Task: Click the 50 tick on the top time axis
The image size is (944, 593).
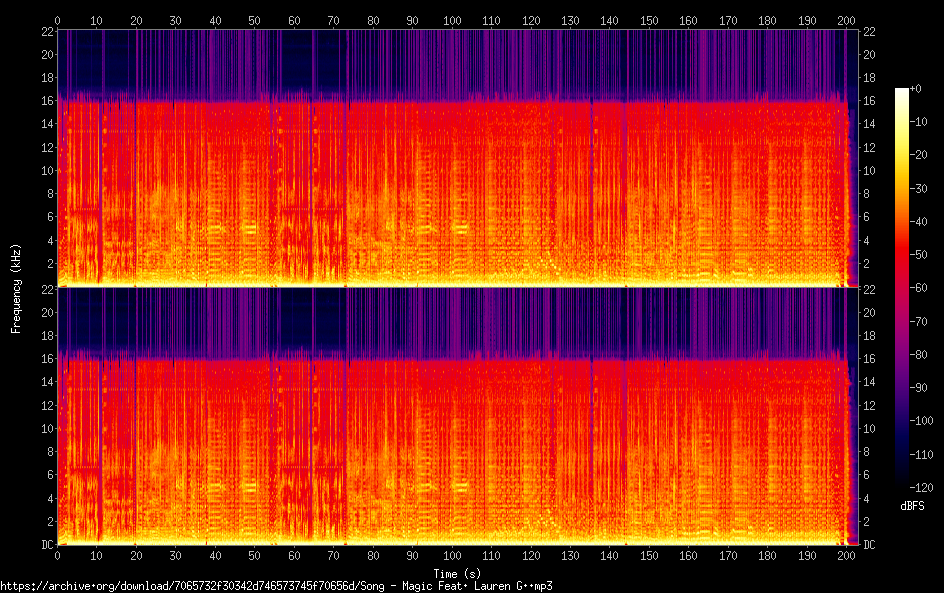Action: [255, 20]
